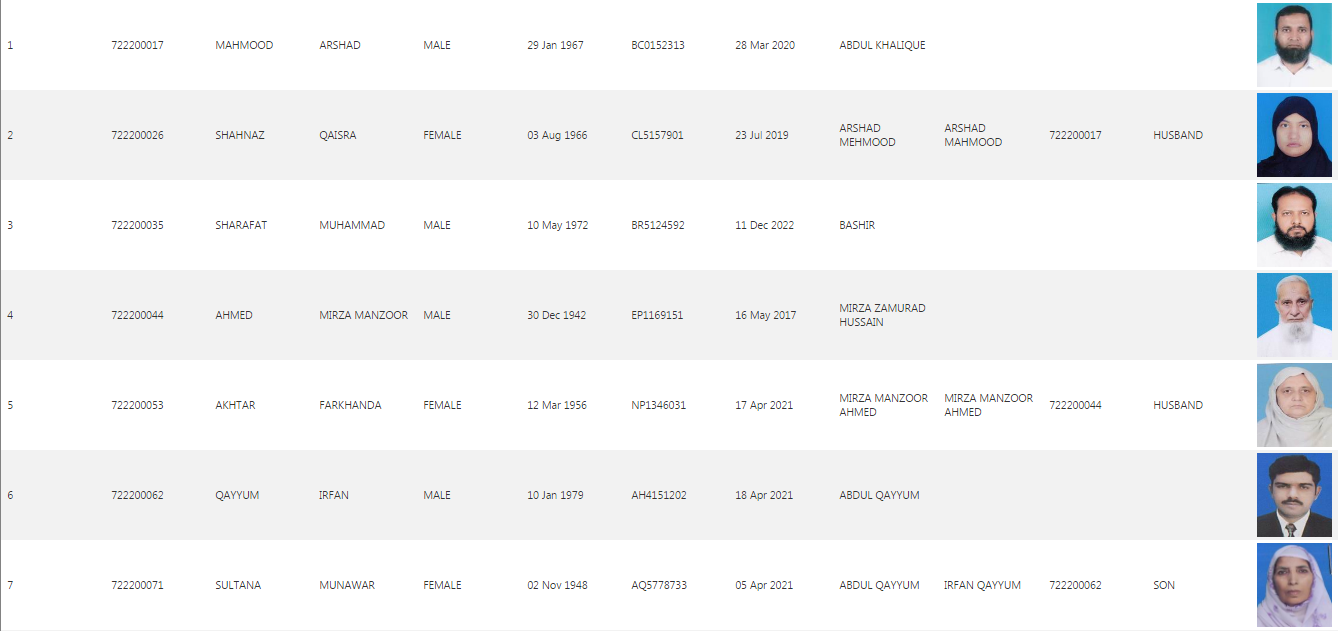Click the photo thumbnail for record 722200071
Image resolution: width=1338 pixels, height=640 pixels.
click(x=1294, y=585)
